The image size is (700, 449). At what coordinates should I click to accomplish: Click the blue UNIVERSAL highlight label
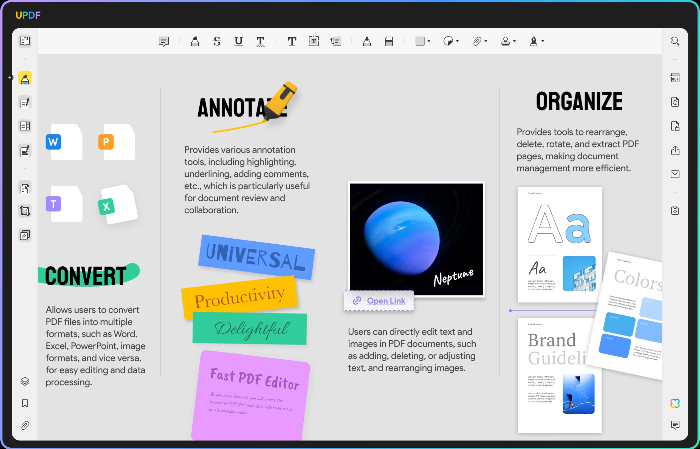pyautogui.click(x=257, y=258)
